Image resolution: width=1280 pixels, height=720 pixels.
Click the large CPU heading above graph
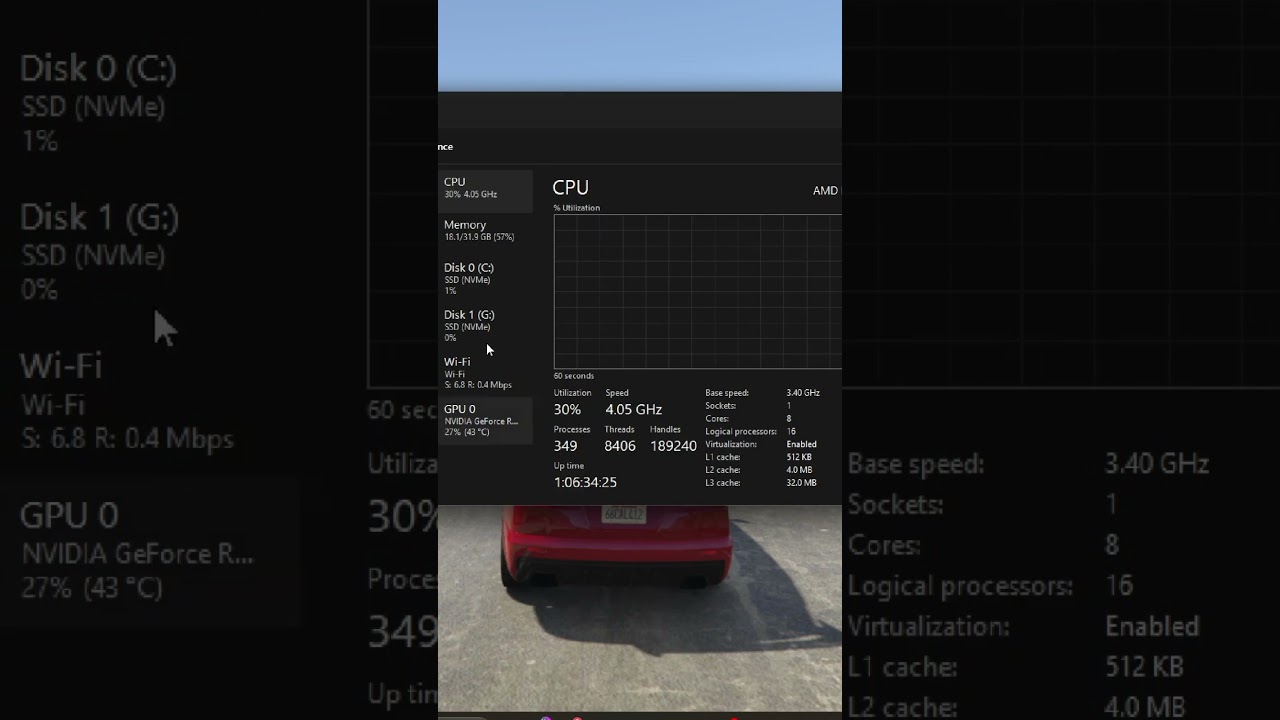570,187
